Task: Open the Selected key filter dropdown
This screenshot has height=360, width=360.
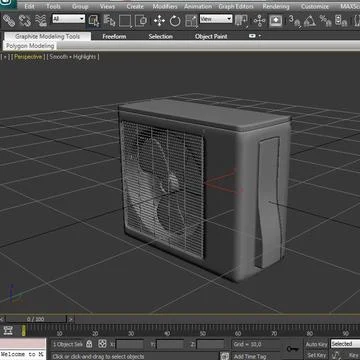Action: point(345,344)
